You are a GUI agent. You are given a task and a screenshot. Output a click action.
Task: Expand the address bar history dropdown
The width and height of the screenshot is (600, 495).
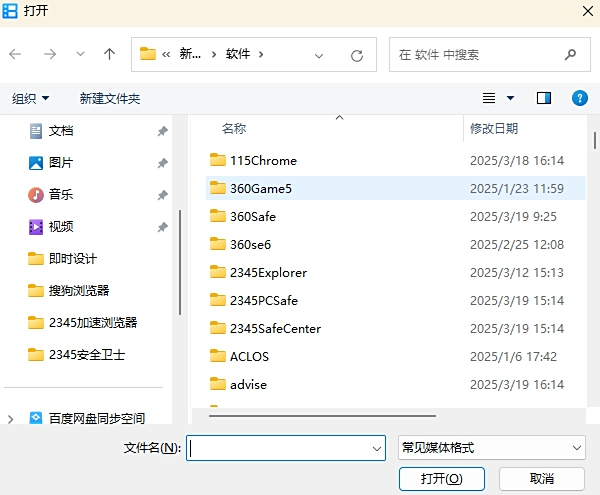pyautogui.click(x=319, y=55)
